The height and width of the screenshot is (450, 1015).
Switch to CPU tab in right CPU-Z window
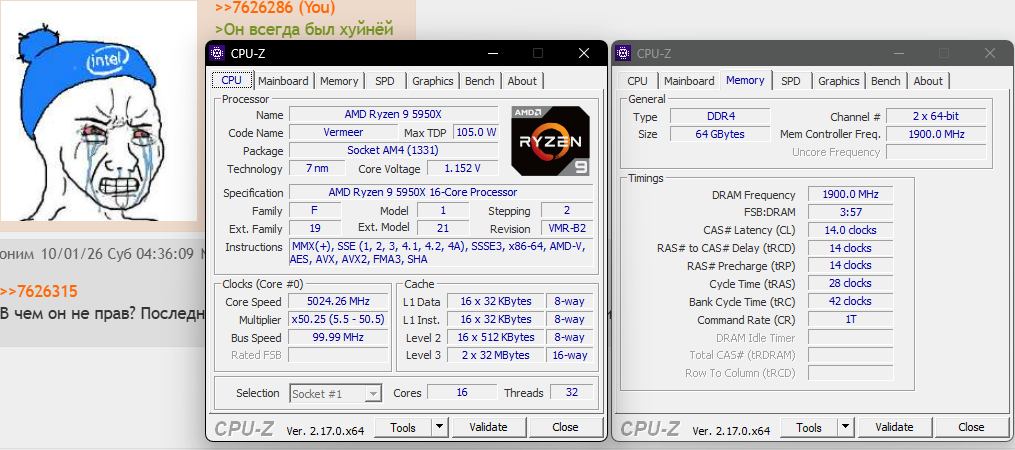tap(637, 81)
